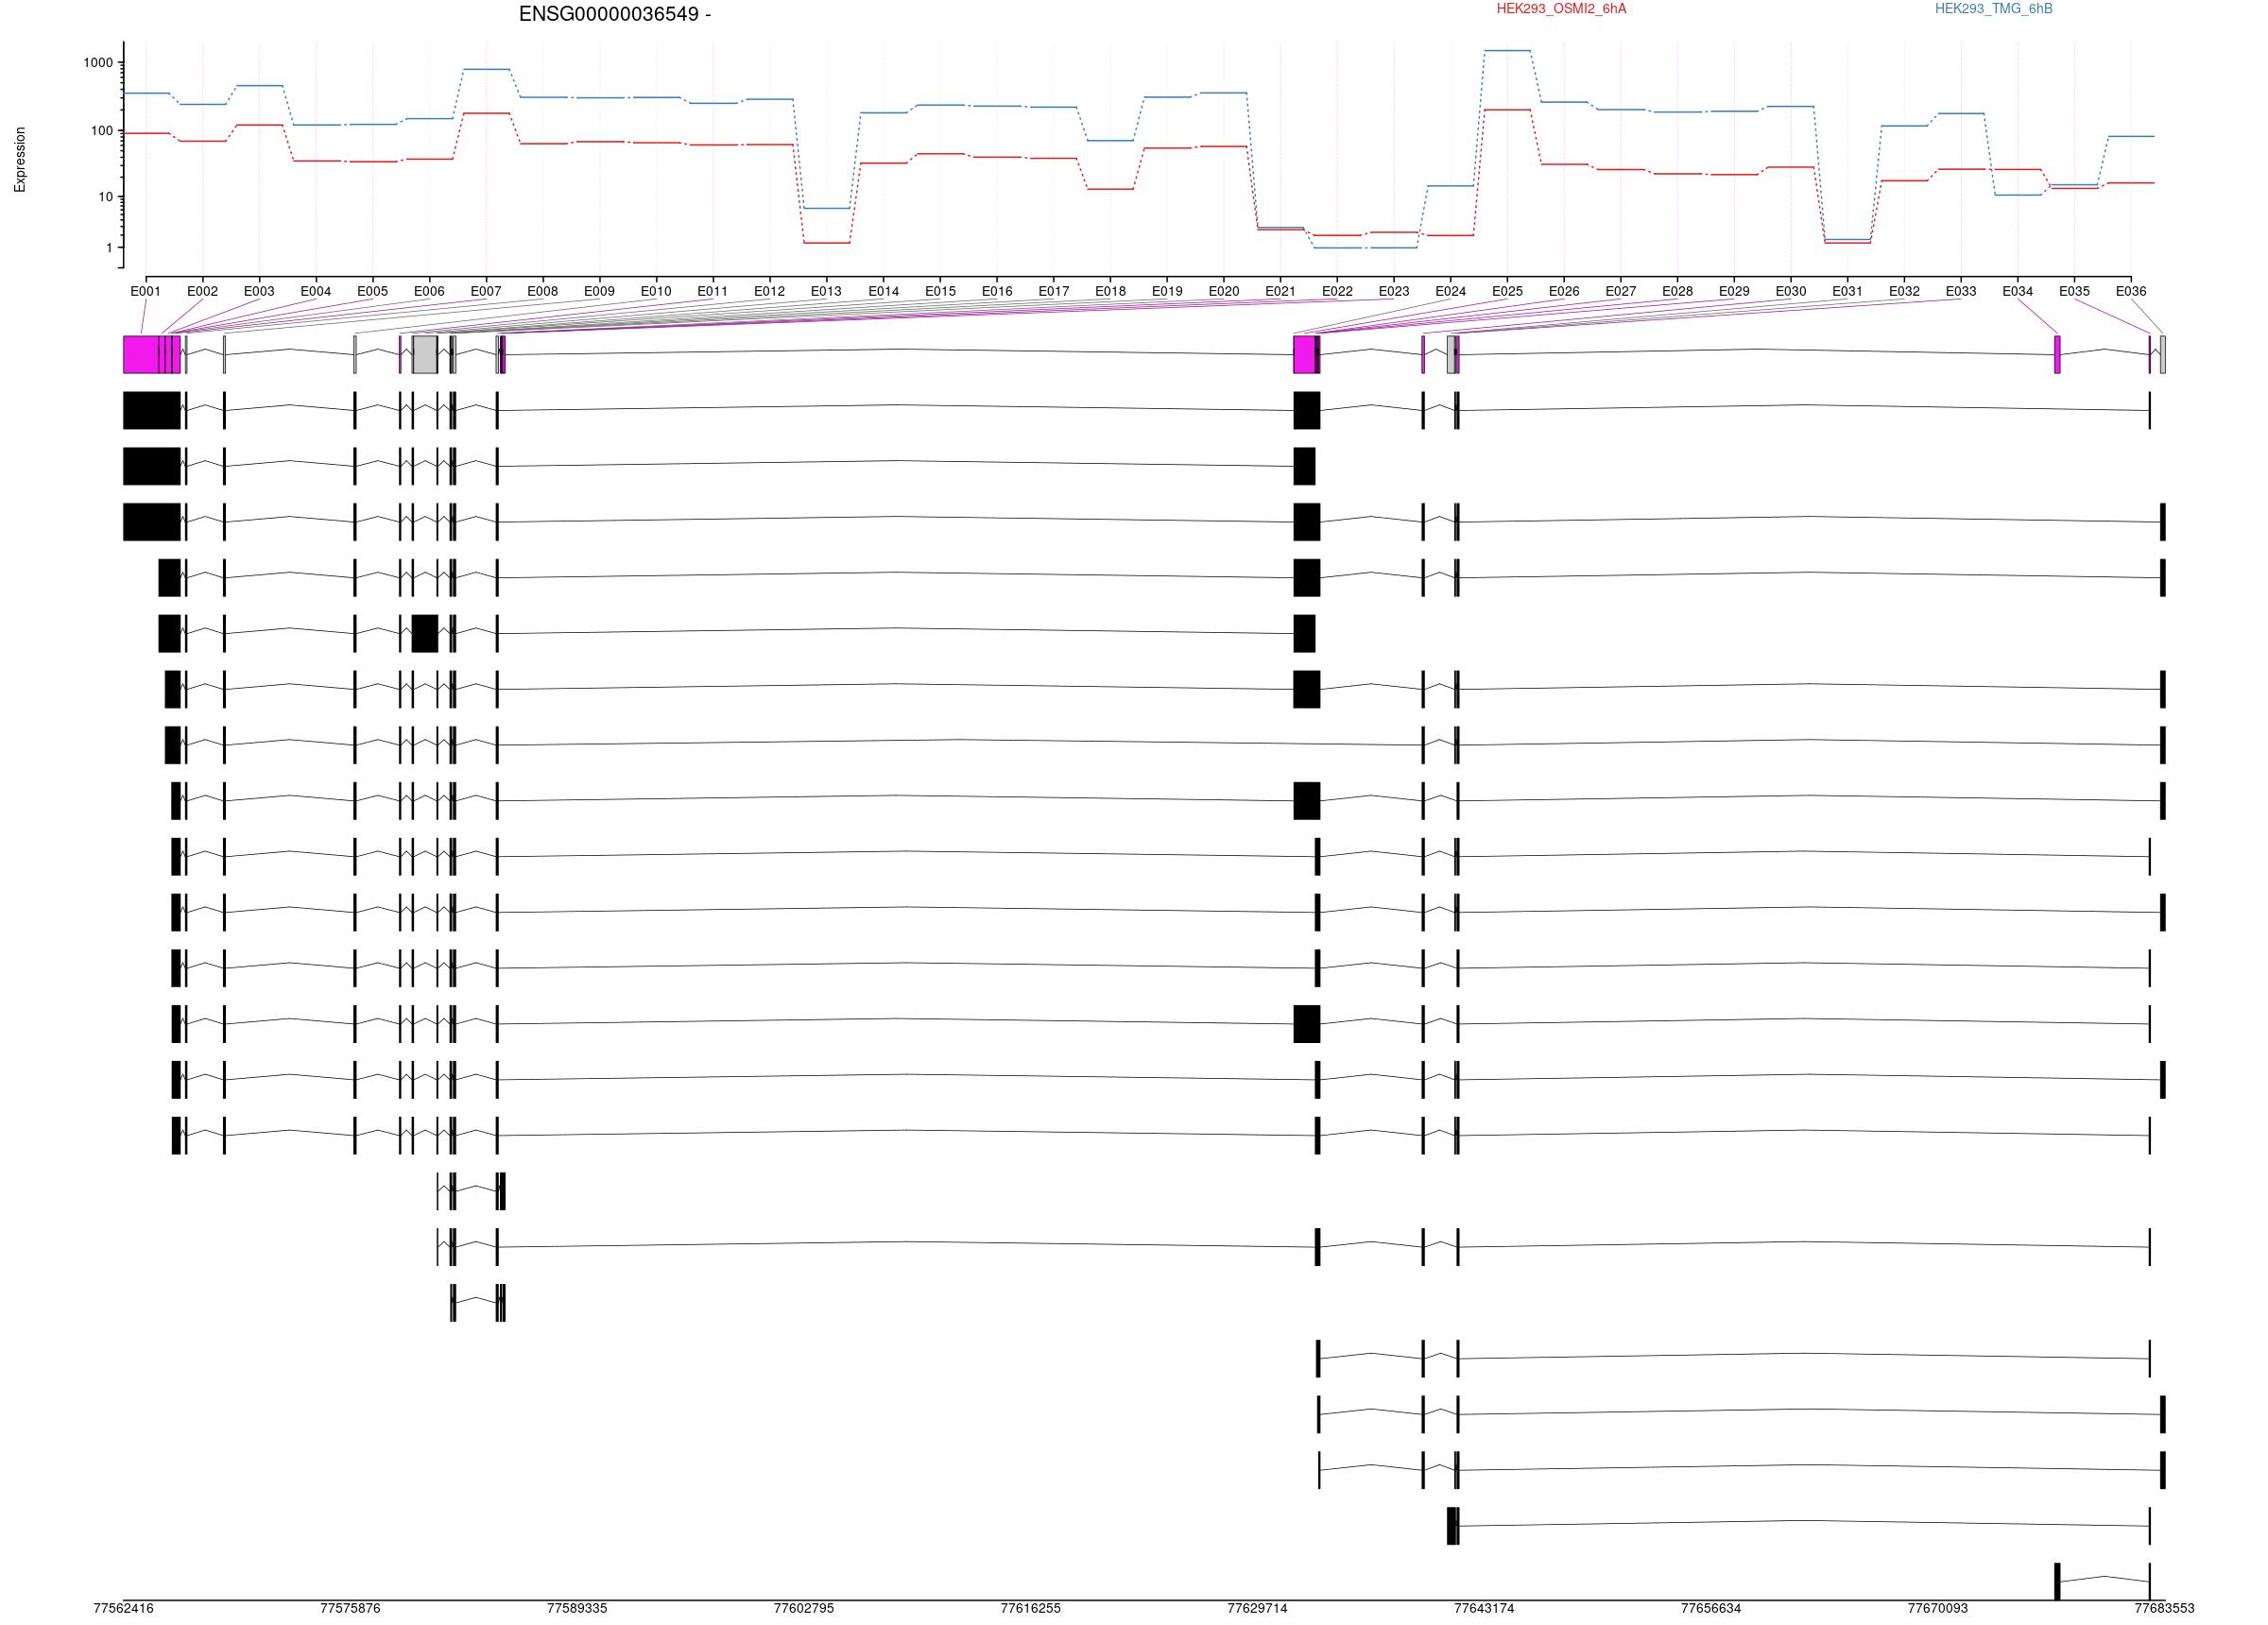This screenshot has width=2268, height=1625.
Task: Select the HEK293_TMG_6hB legend label
Action: (x=1993, y=9)
